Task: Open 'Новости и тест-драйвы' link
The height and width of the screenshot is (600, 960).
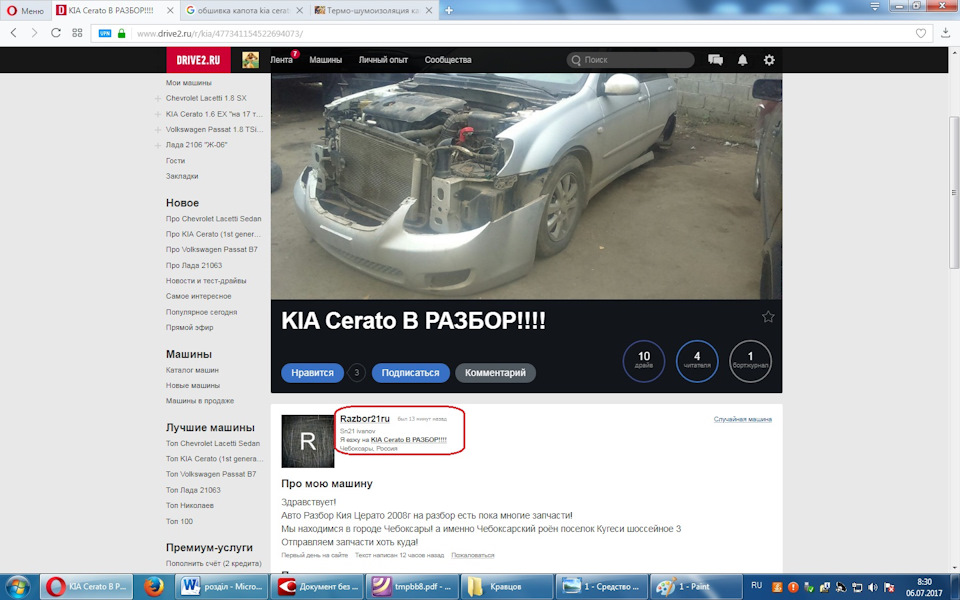Action: (x=206, y=281)
